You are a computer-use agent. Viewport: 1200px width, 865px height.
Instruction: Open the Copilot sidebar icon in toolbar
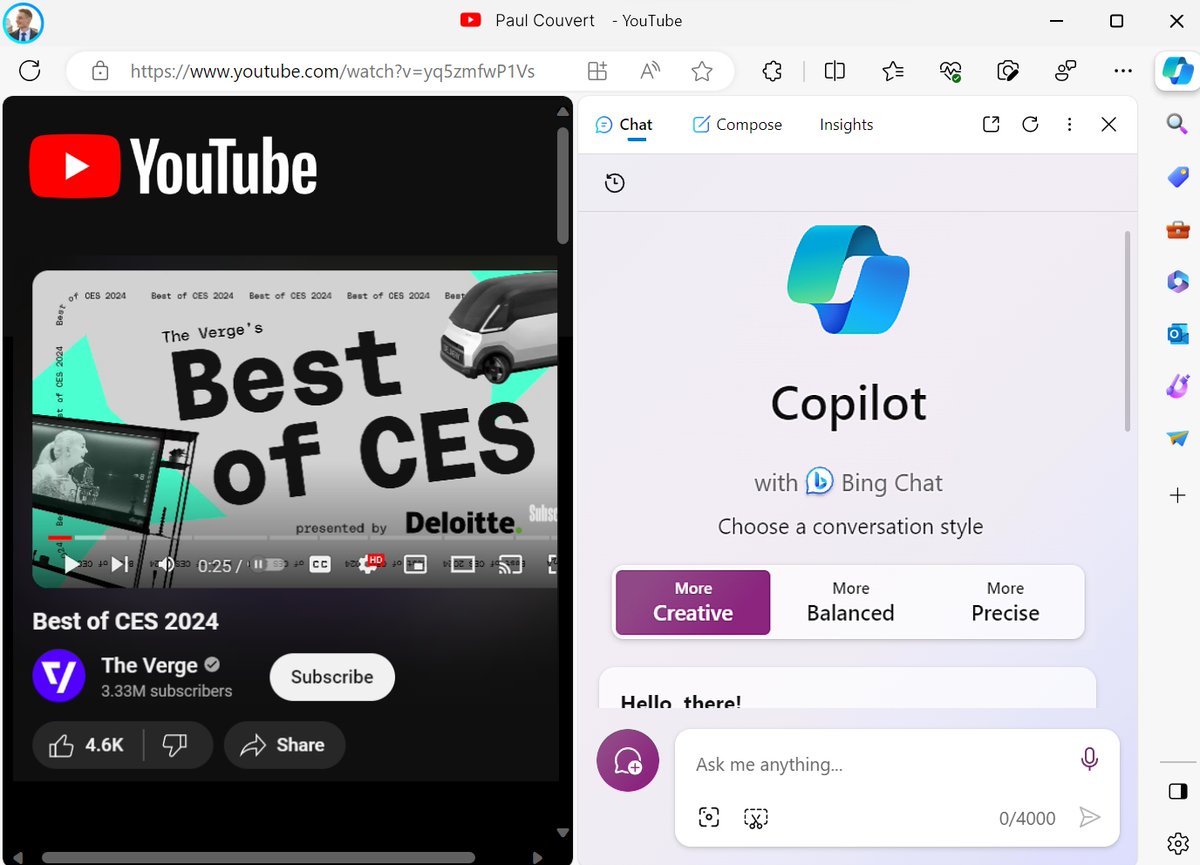(x=1177, y=71)
